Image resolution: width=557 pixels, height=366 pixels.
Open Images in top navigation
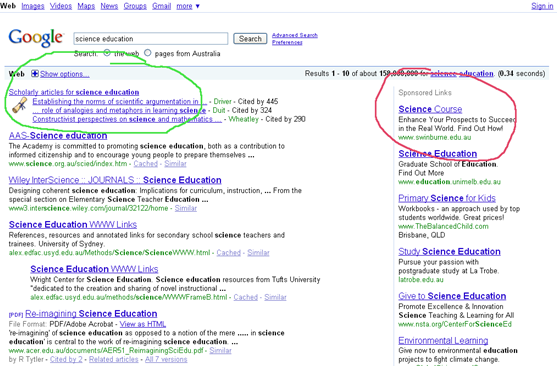33,6
